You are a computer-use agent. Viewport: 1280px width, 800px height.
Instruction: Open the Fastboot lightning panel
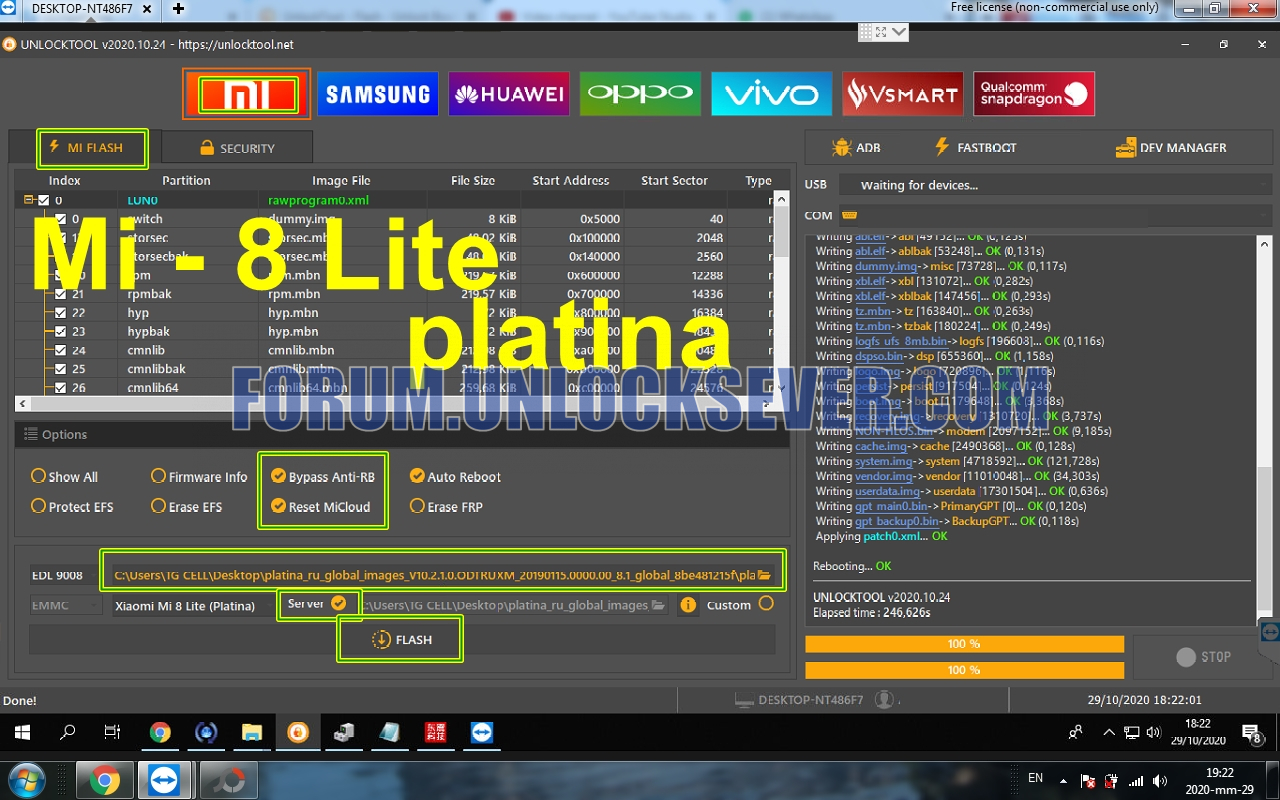(x=975, y=147)
